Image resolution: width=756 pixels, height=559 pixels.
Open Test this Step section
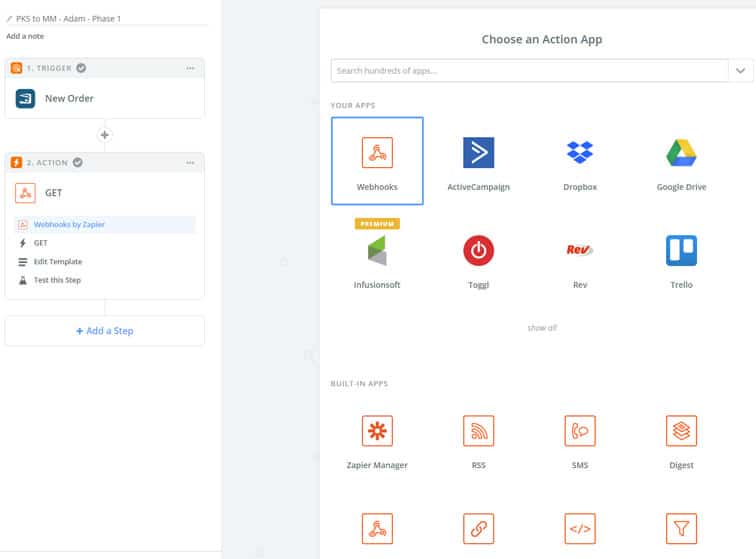coord(57,280)
